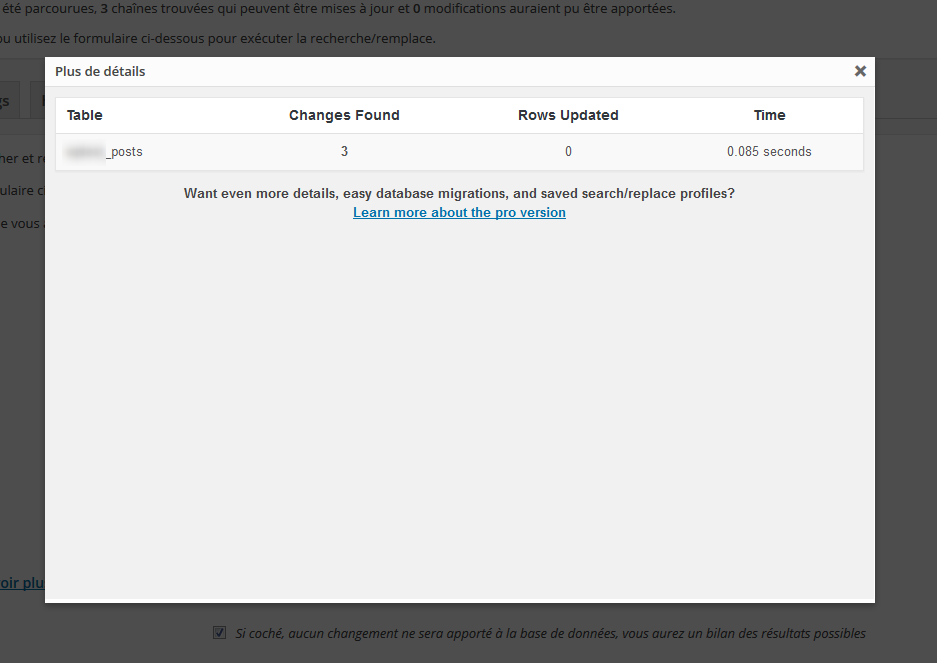Select the Rows Updated column header
This screenshot has height=663, width=937.
coord(568,115)
